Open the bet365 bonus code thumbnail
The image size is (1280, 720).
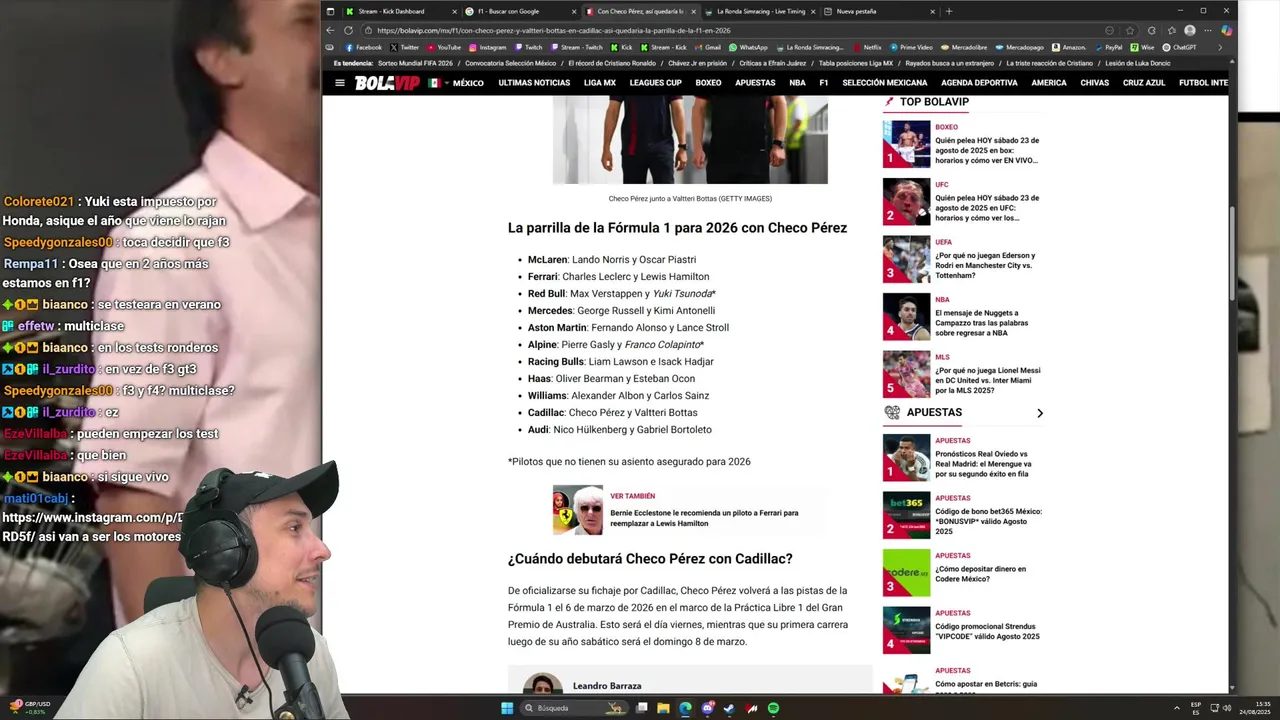click(x=906, y=515)
